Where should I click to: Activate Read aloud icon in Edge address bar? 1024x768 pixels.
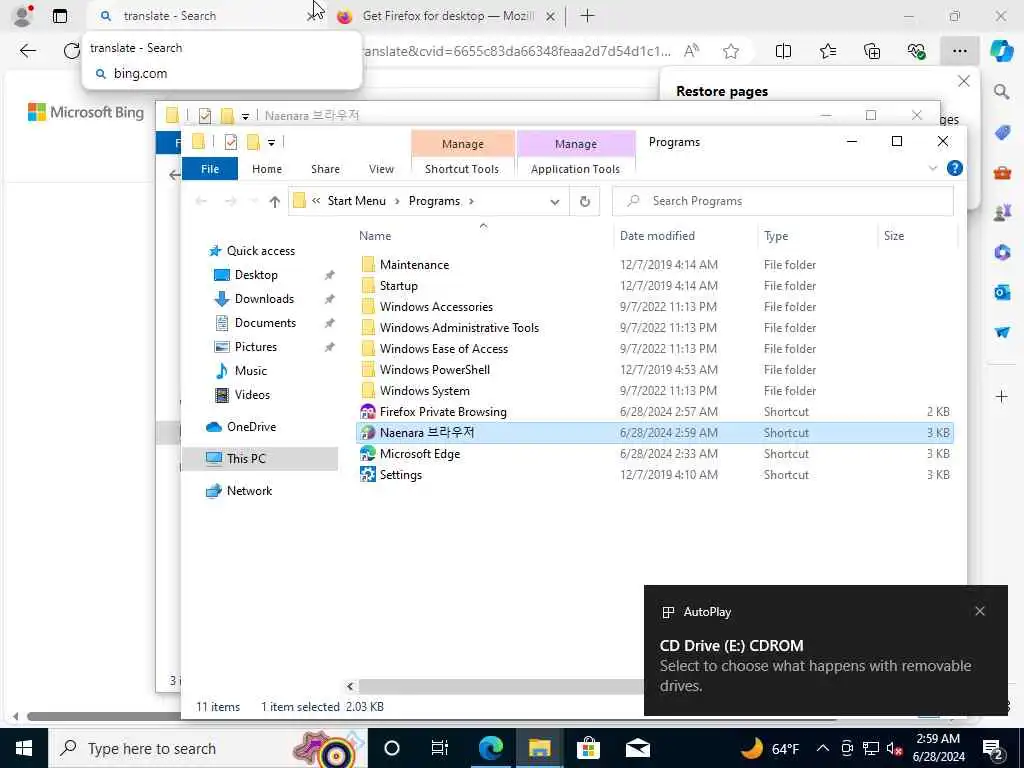point(691,51)
